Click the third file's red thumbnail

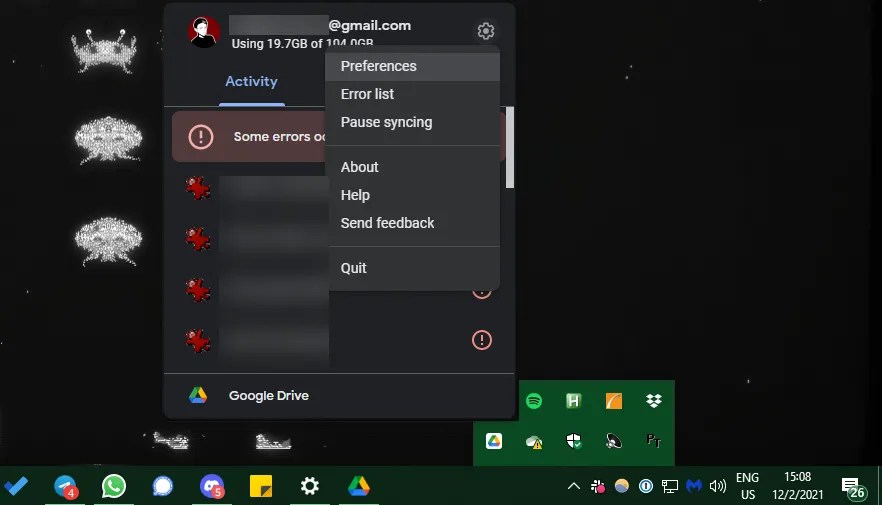tap(198, 290)
